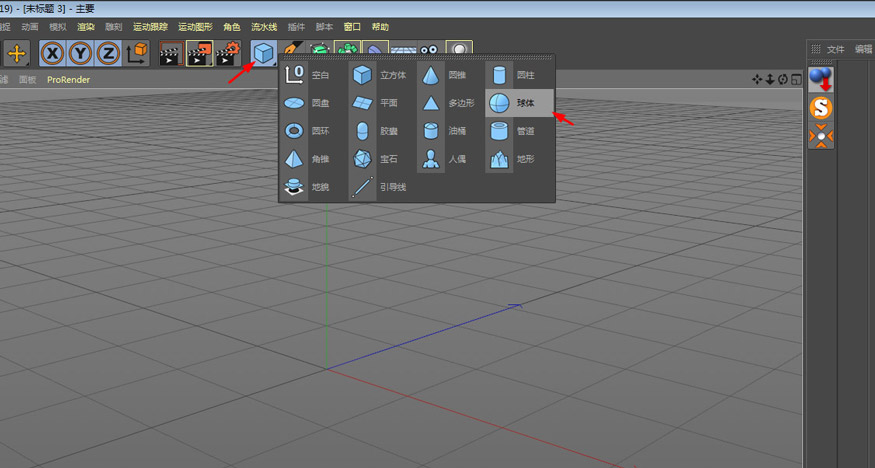Click the viewport rotate icon
The image size is (875, 468).
pos(783,80)
